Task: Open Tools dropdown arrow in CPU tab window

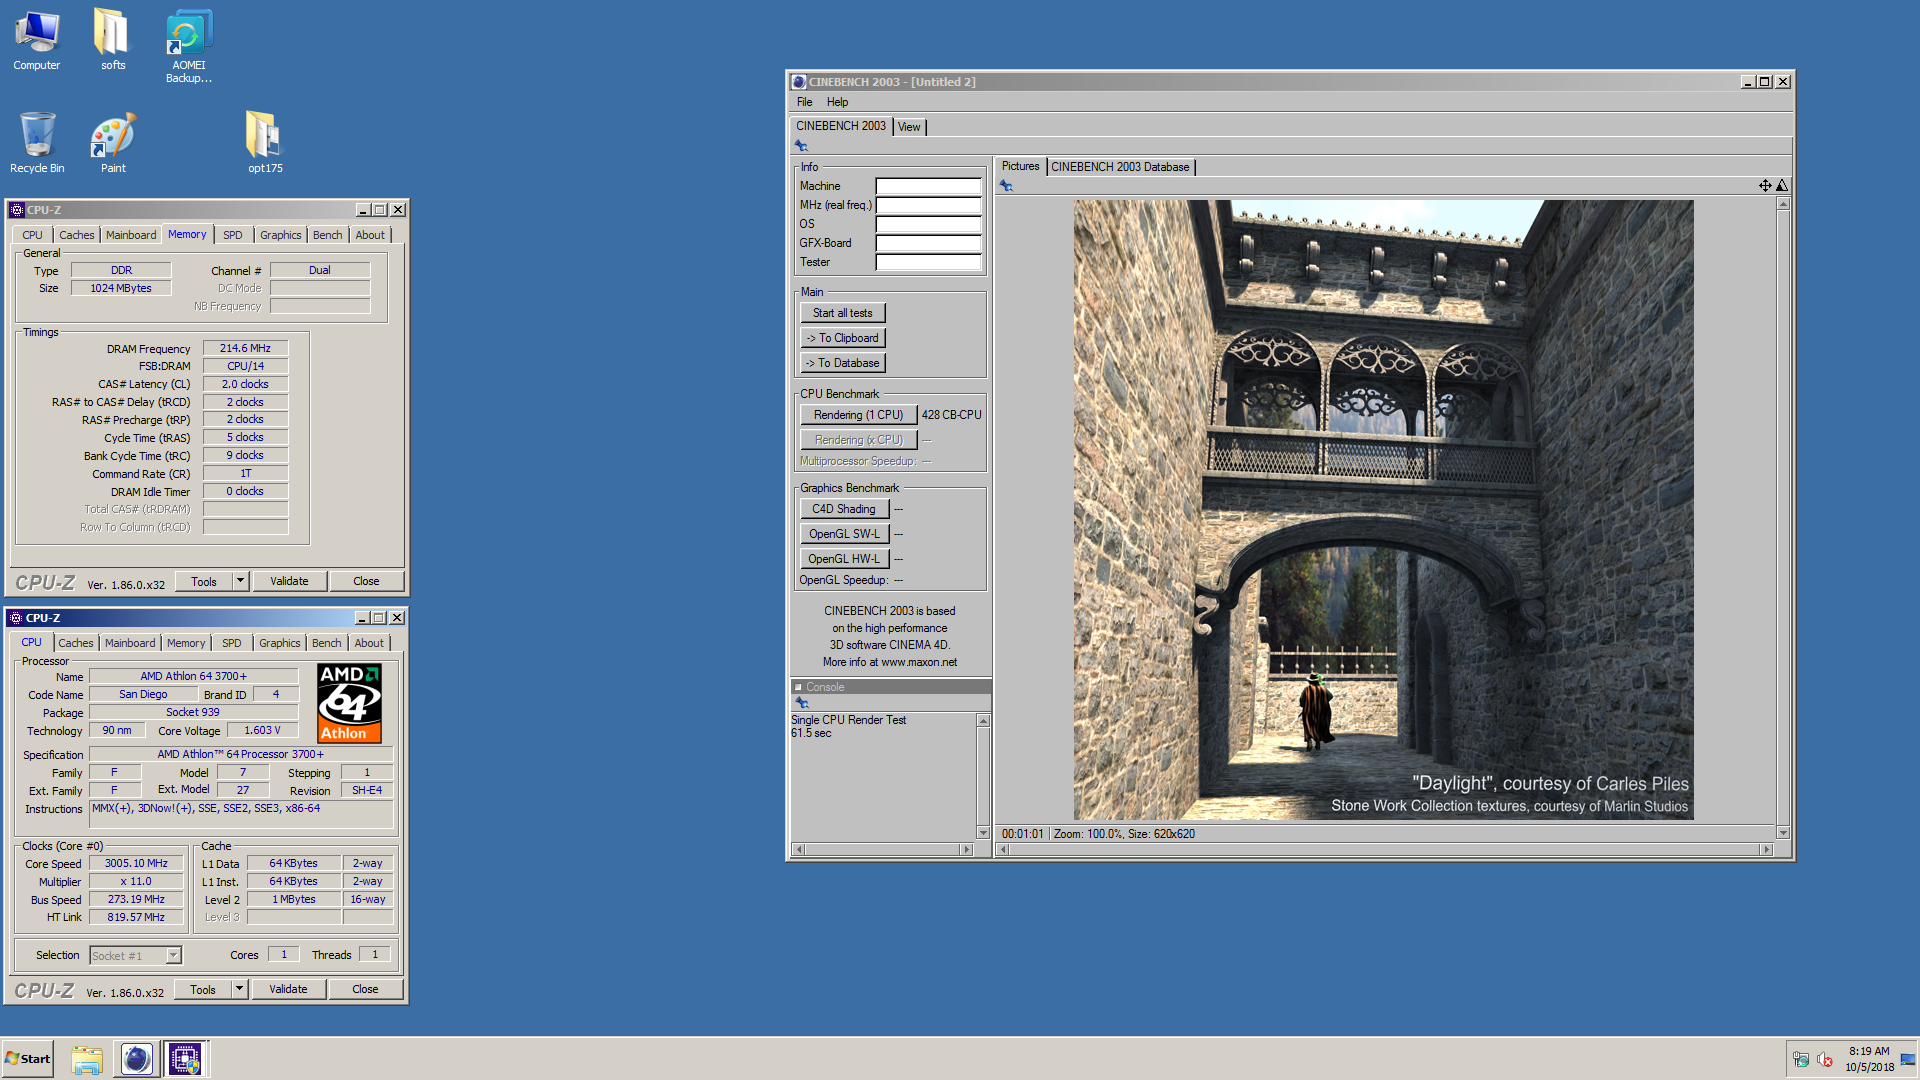Action: (x=239, y=989)
